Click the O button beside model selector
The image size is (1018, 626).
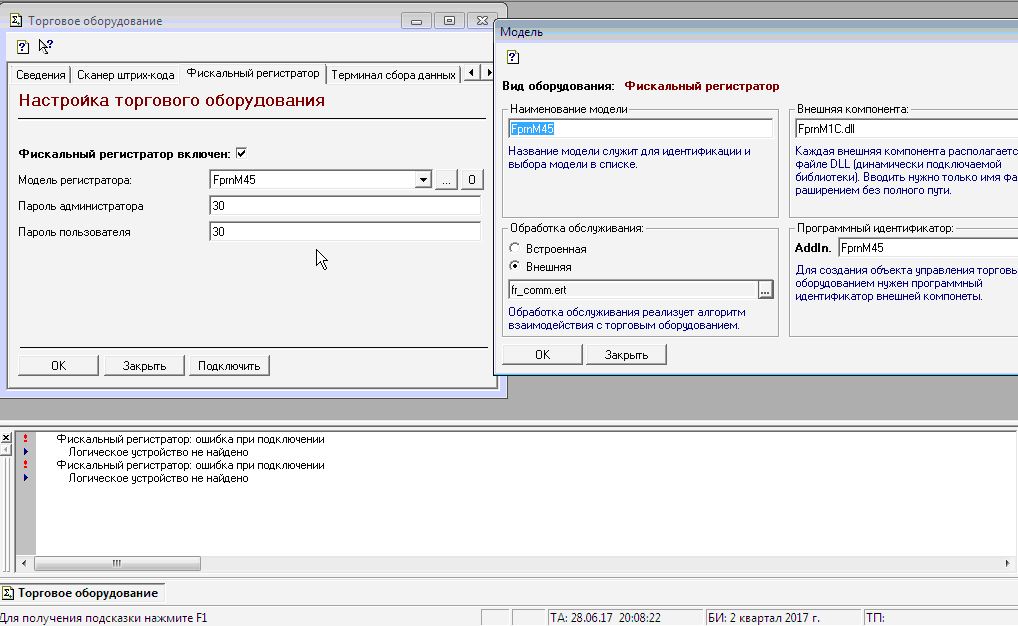pyautogui.click(x=472, y=180)
